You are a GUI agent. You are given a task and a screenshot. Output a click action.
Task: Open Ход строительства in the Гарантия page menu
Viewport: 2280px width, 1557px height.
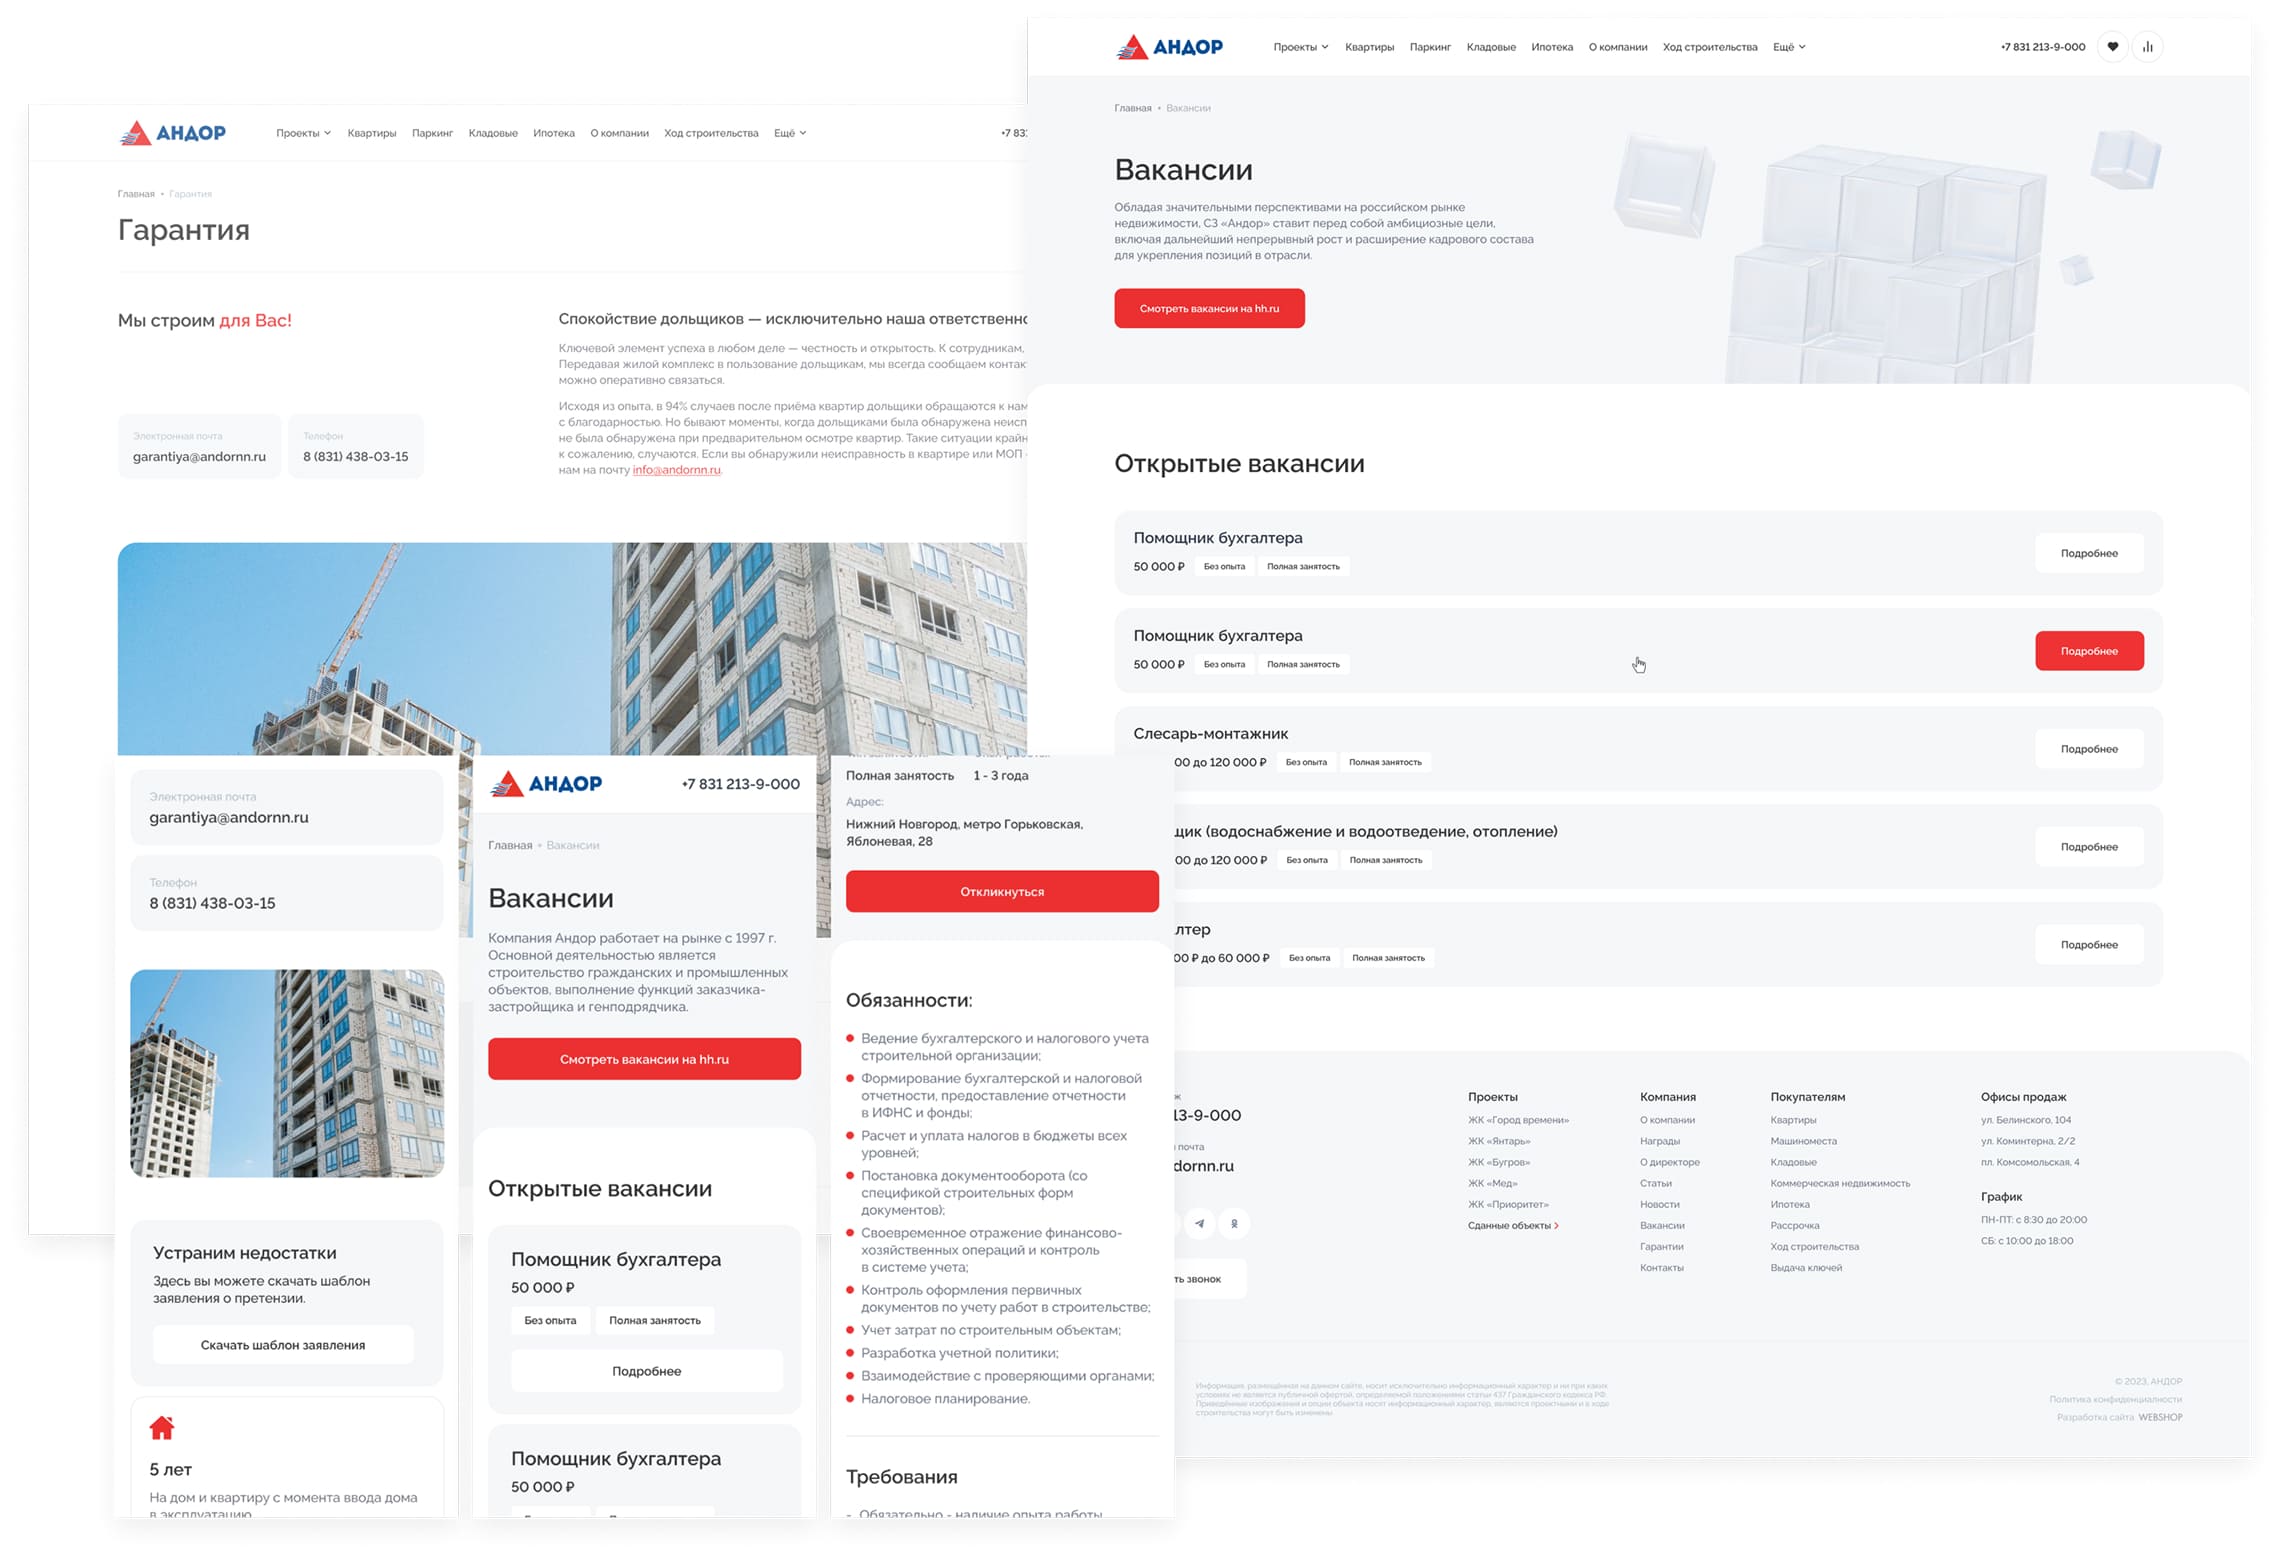[711, 133]
